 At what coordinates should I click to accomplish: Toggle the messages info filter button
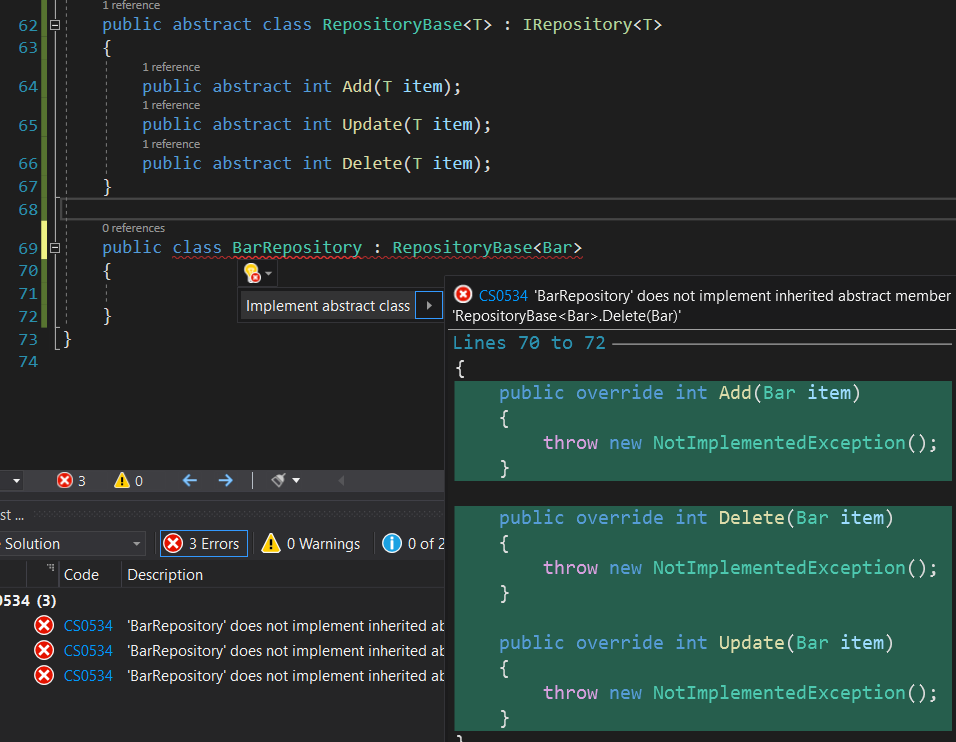click(x=413, y=543)
